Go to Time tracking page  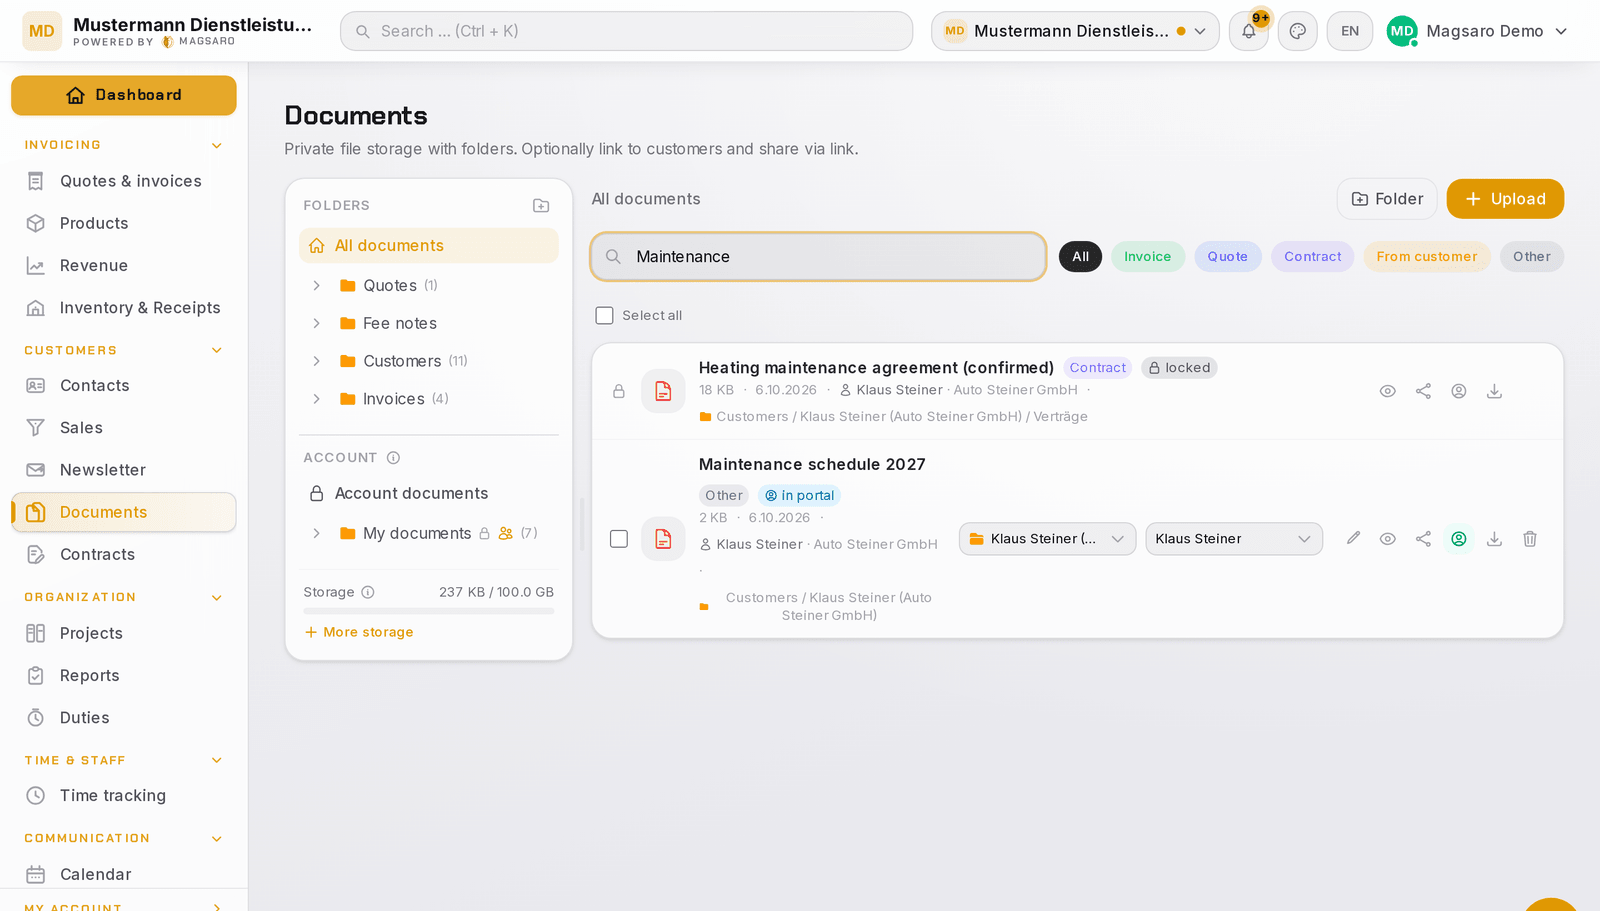(124, 796)
